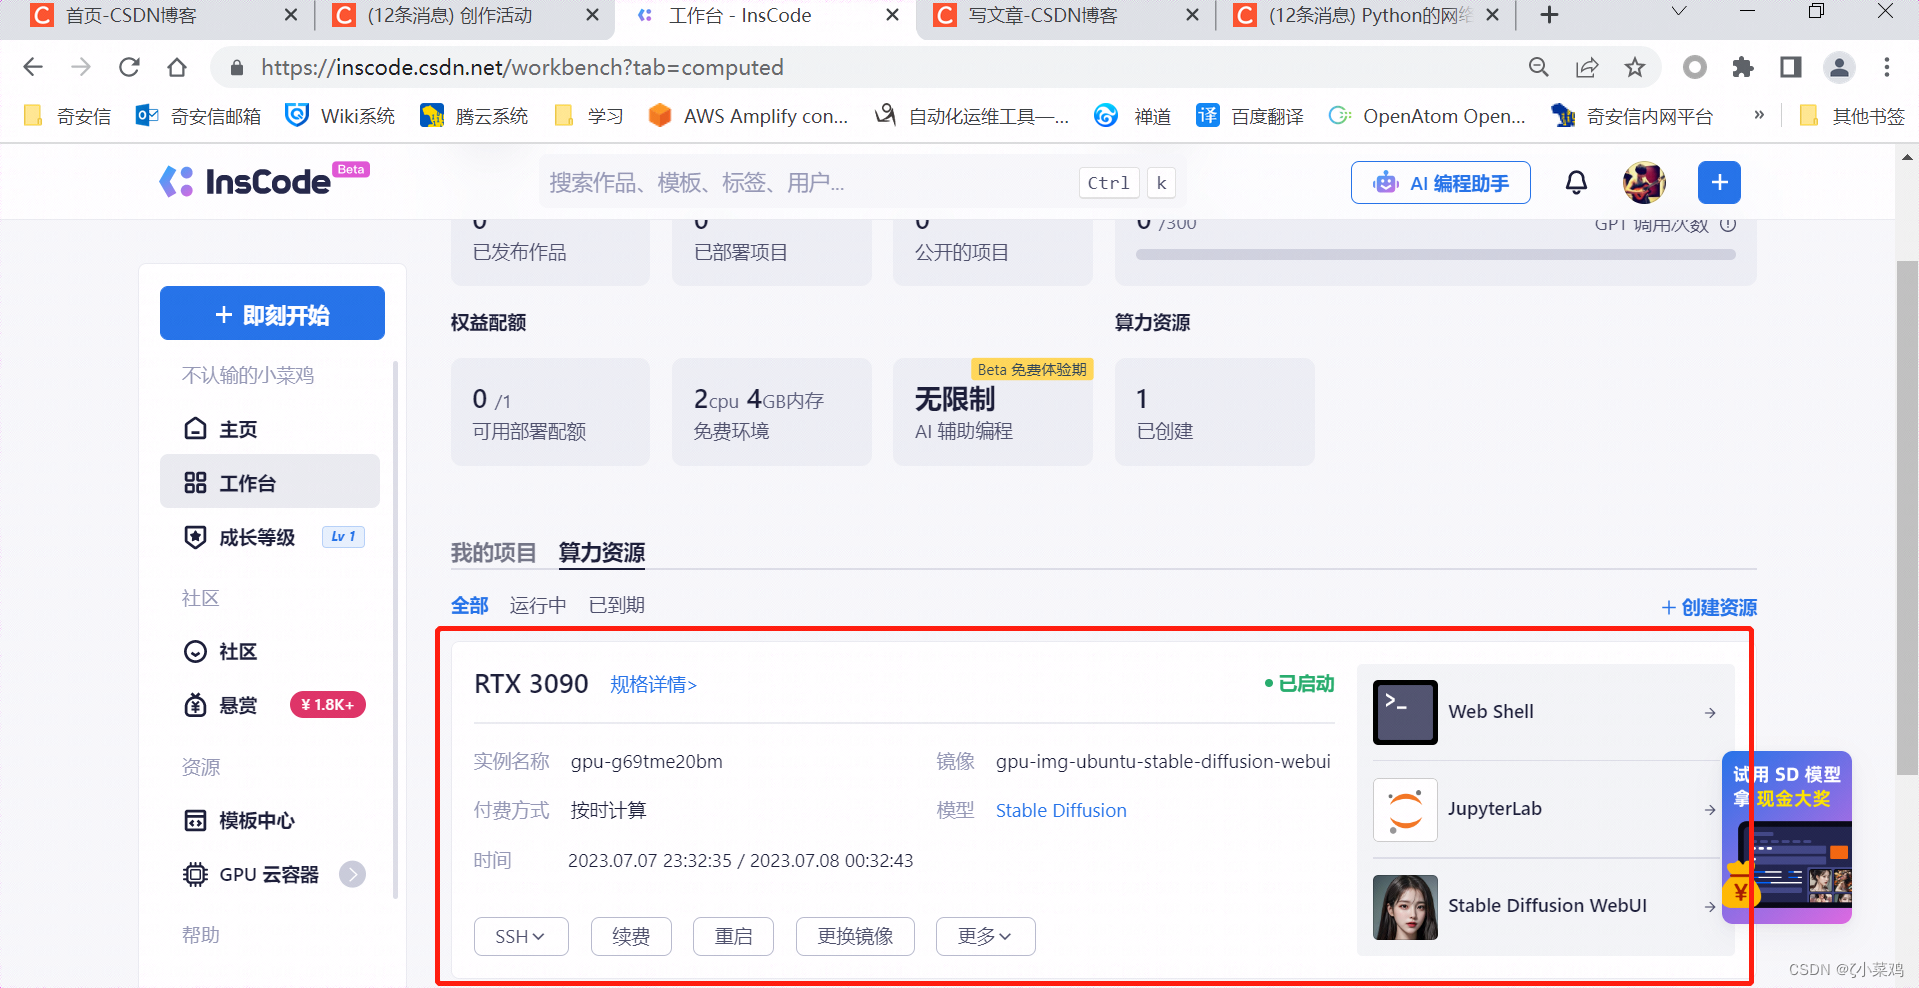The width and height of the screenshot is (1919, 988).
Task: Open the Wiki系统 bookmark
Action: coord(340,116)
